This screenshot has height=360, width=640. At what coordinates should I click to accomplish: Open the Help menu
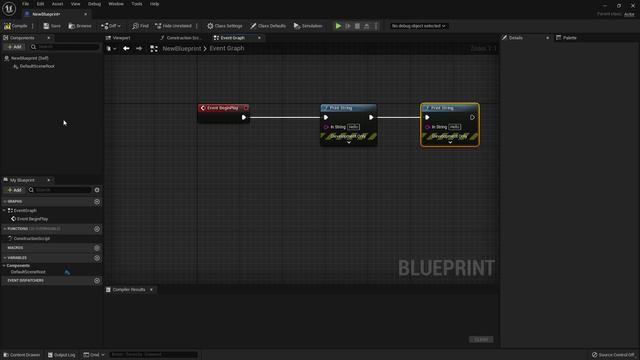click(x=154, y=4)
